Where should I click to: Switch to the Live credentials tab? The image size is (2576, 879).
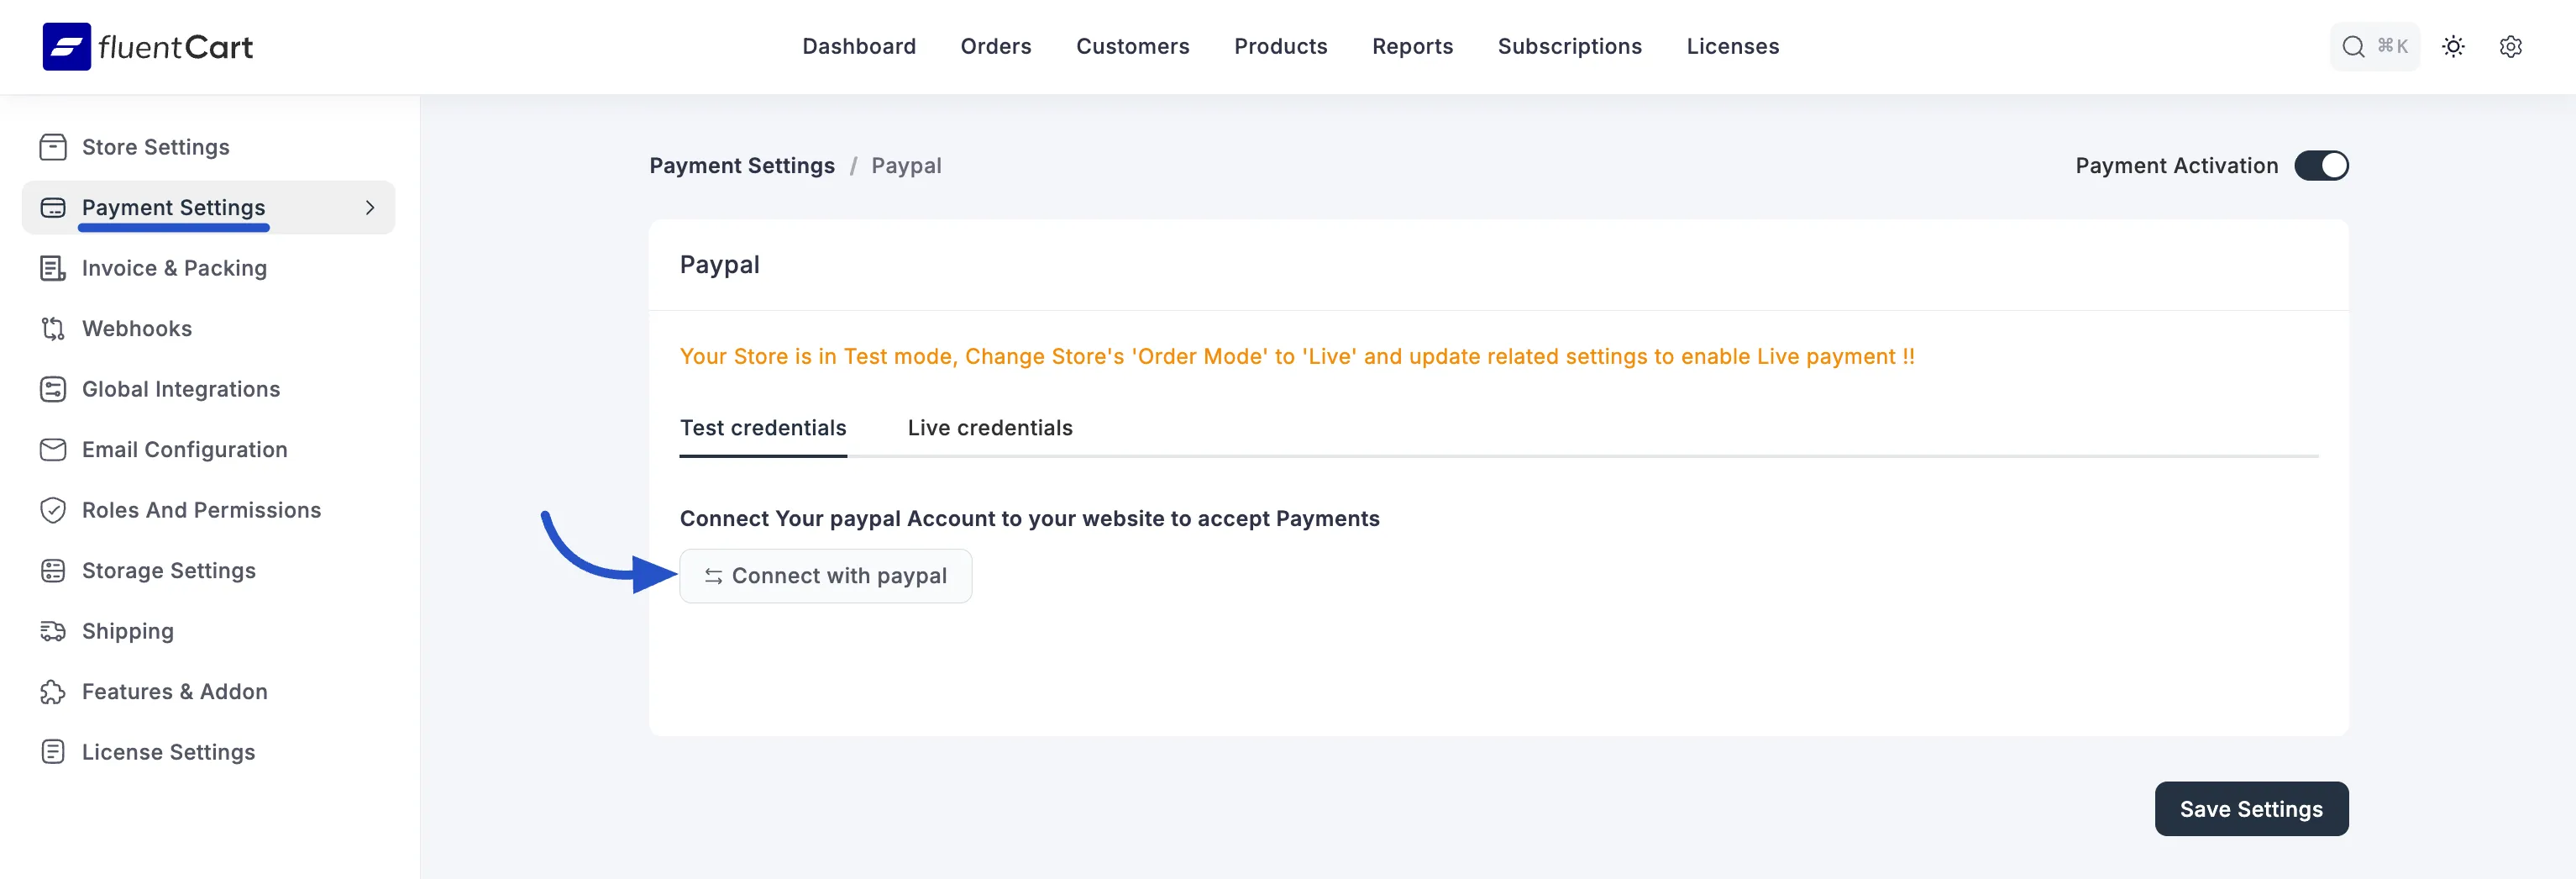tap(989, 428)
